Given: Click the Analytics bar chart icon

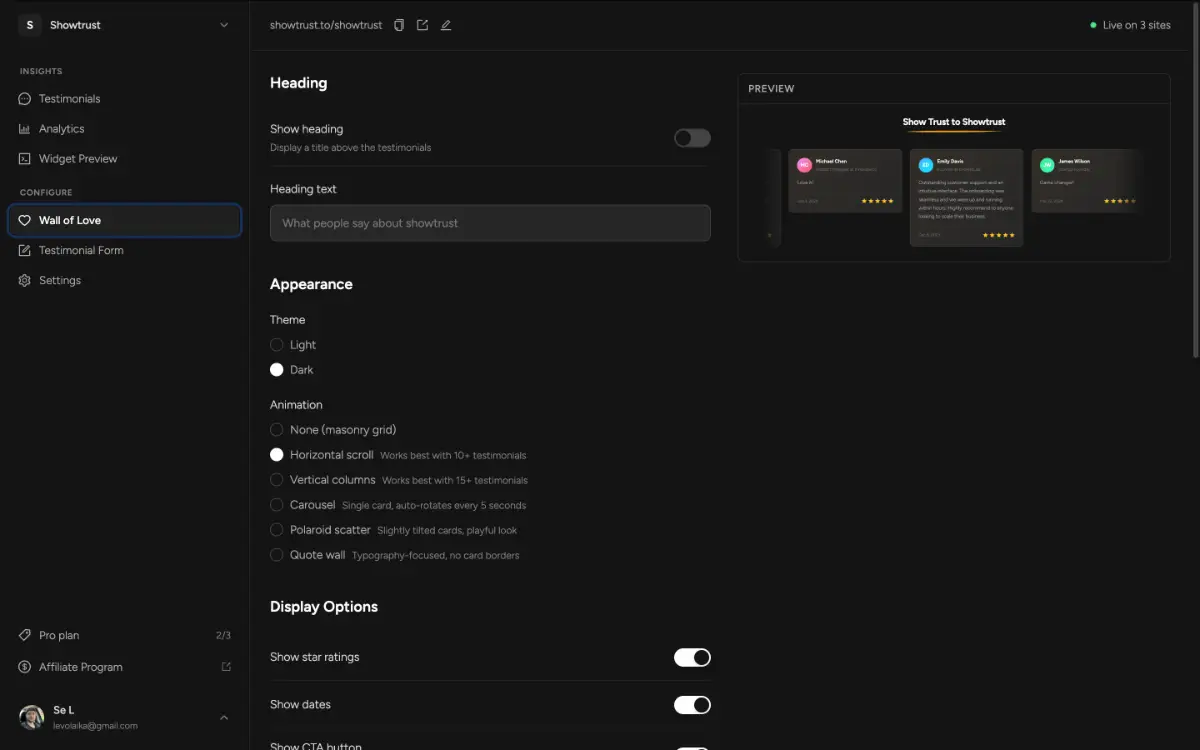Looking at the screenshot, I should coord(25,129).
